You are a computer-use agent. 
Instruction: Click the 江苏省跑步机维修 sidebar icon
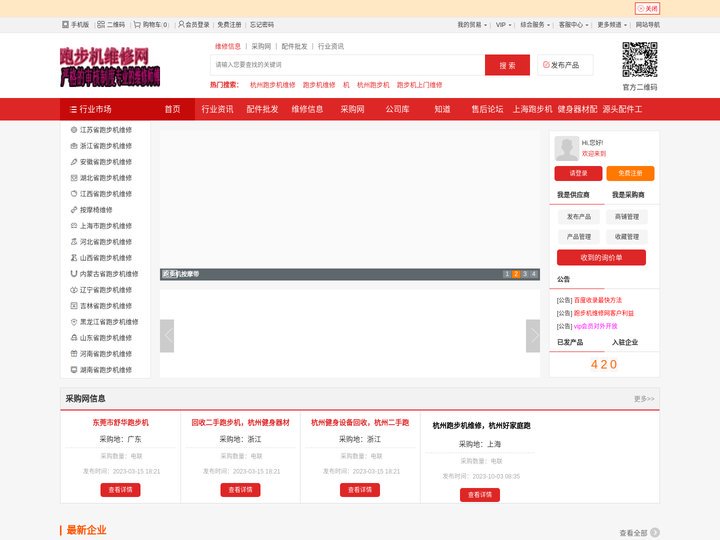[x=73, y=130]
